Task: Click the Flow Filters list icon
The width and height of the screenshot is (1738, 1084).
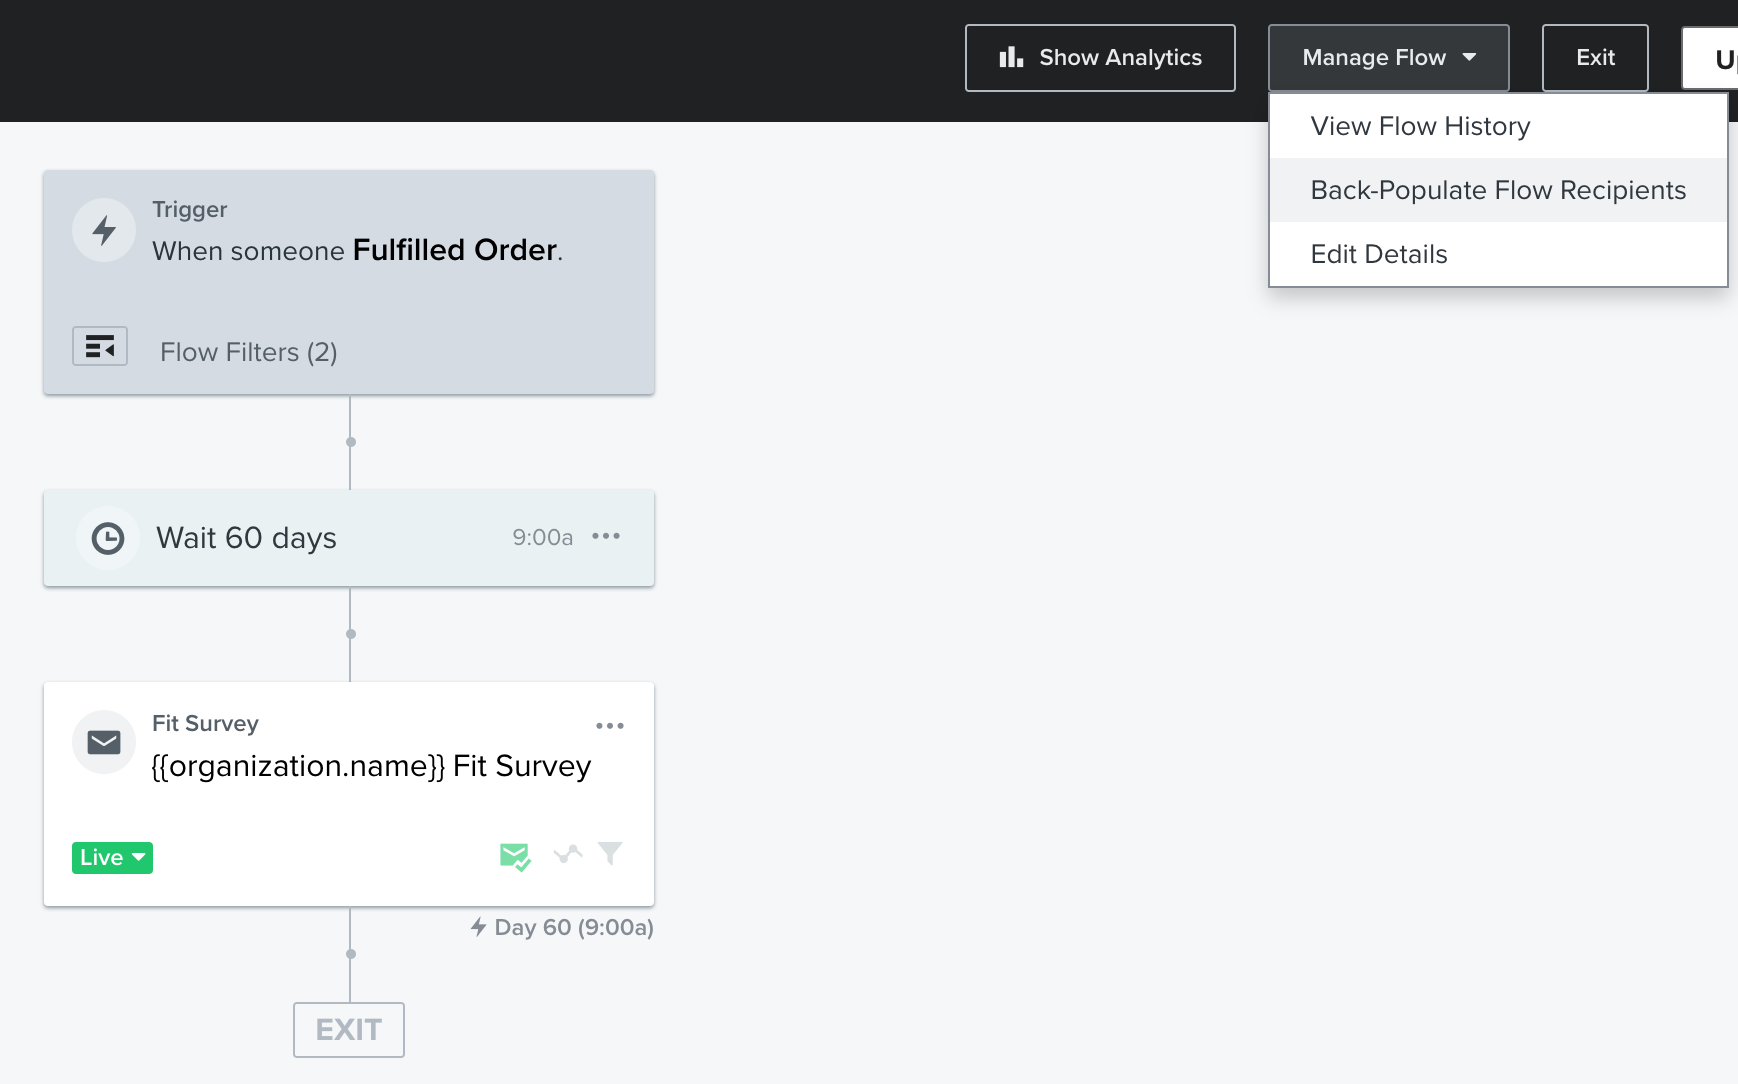Action: pos(100,346)
